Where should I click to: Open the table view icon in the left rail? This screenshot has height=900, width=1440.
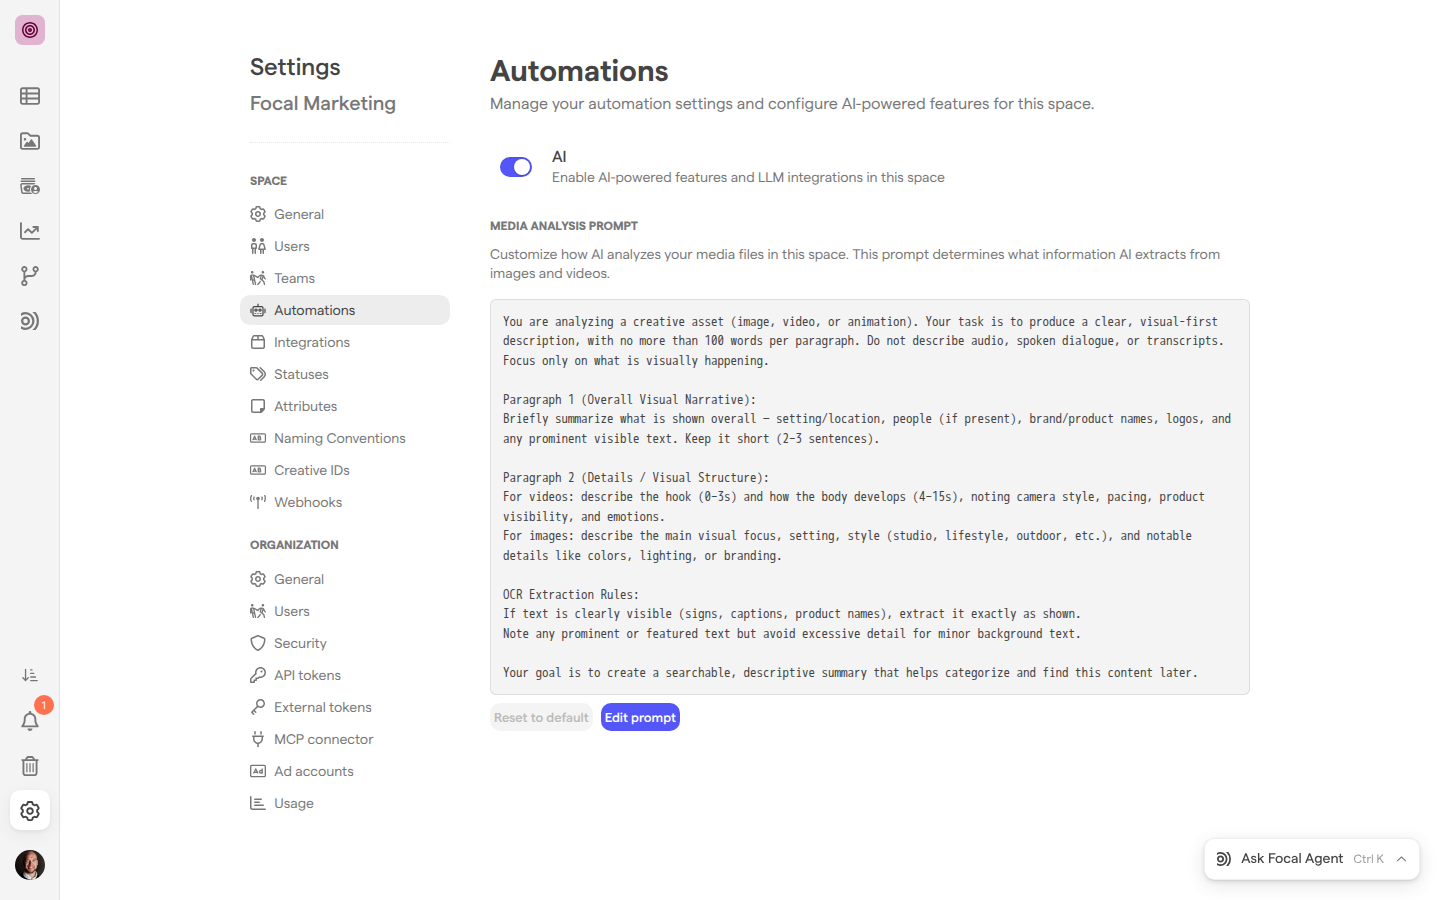(30, 96)
